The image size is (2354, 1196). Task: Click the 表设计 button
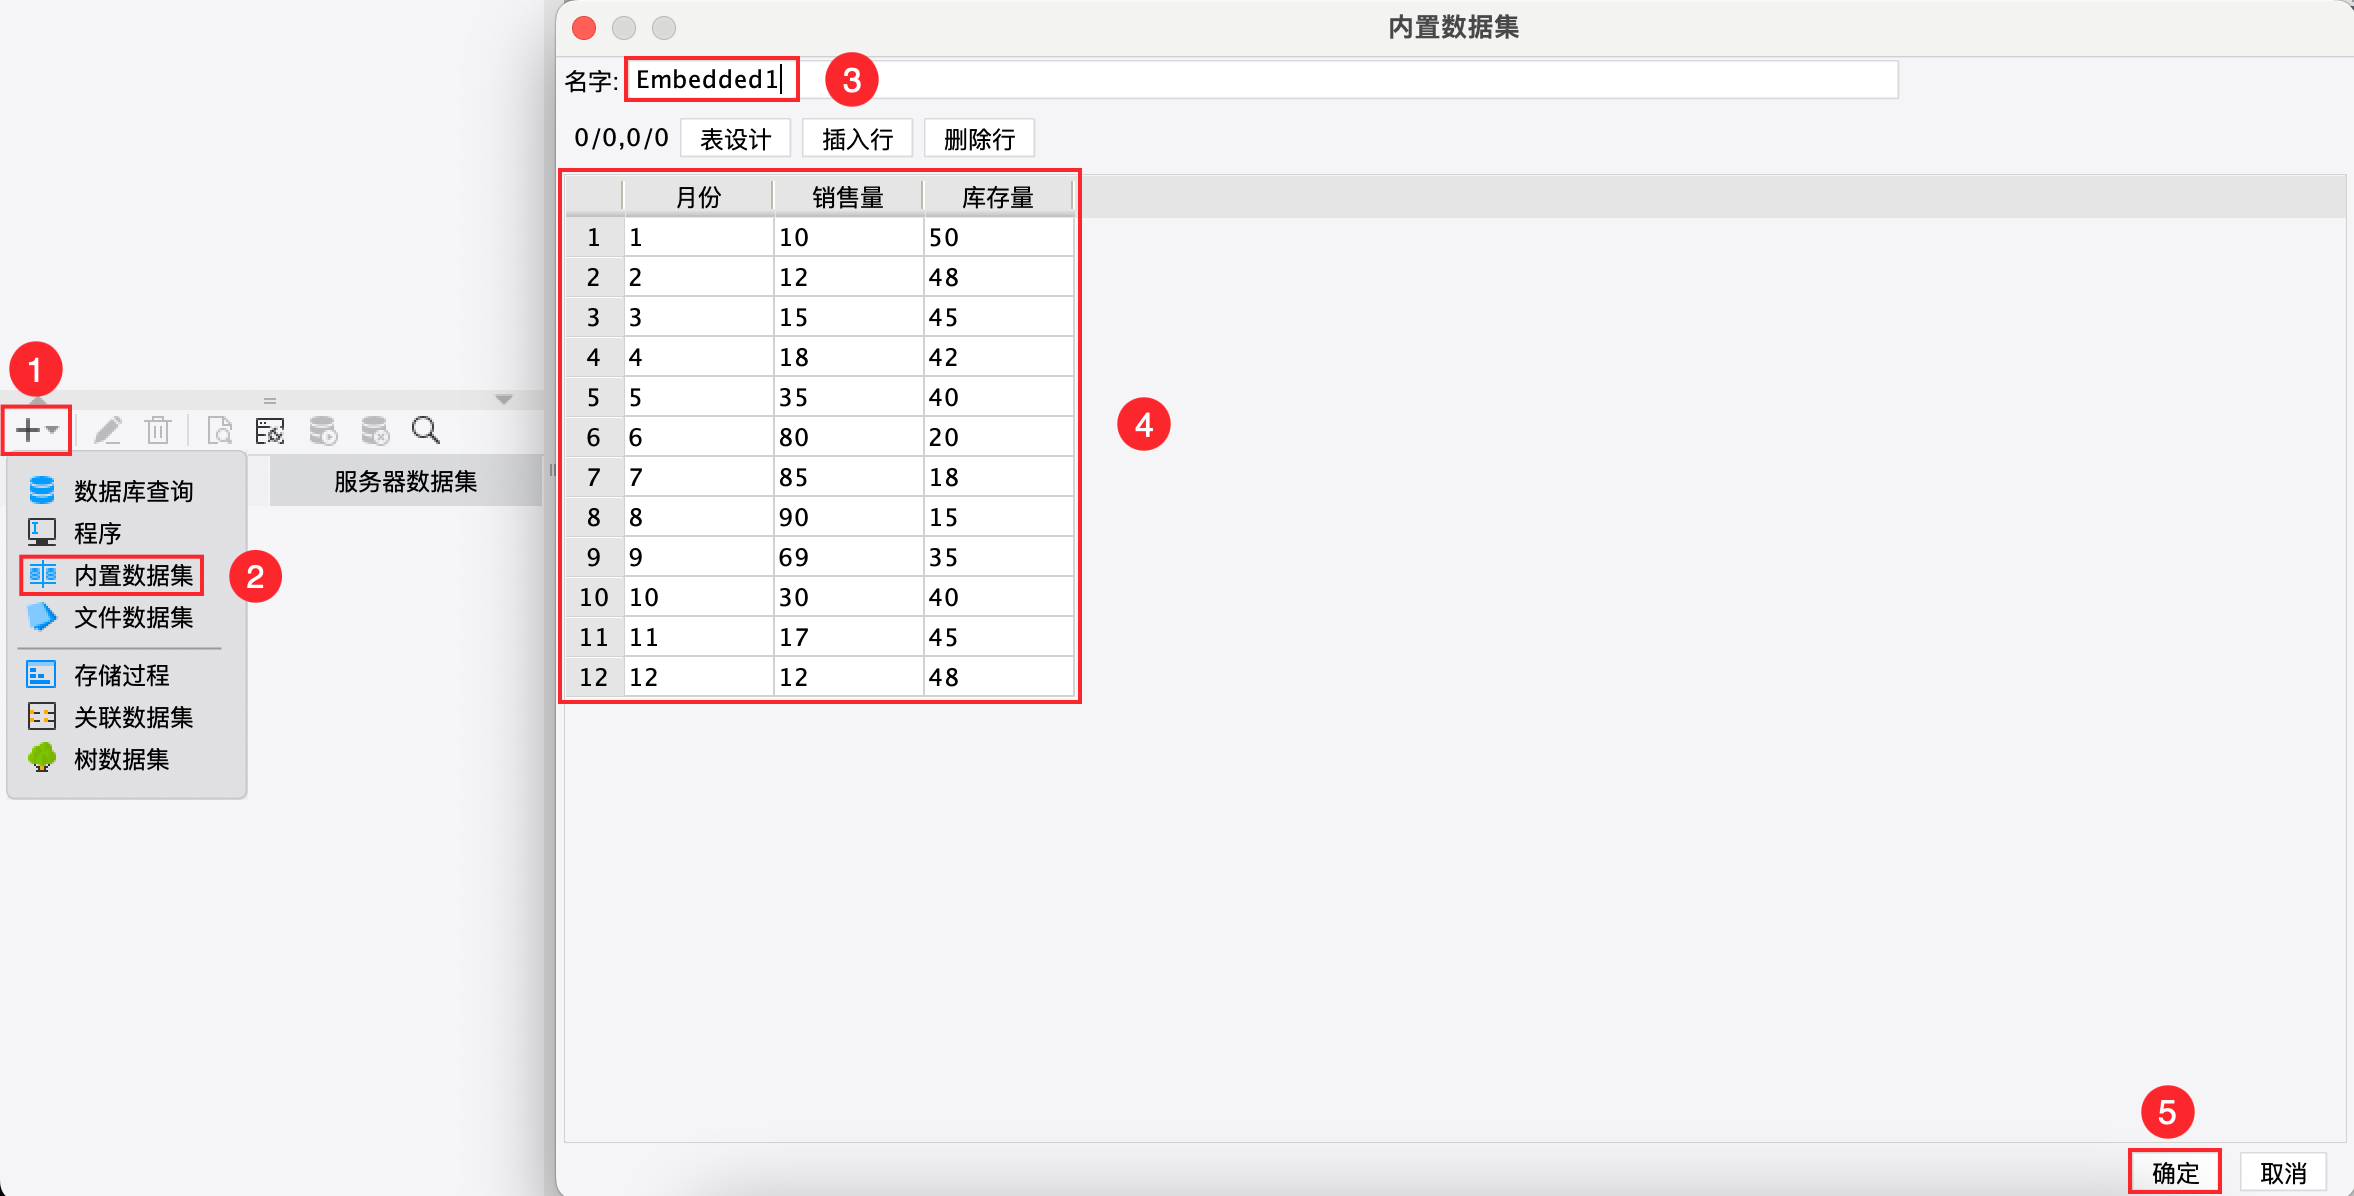click(x=735, y=139)
